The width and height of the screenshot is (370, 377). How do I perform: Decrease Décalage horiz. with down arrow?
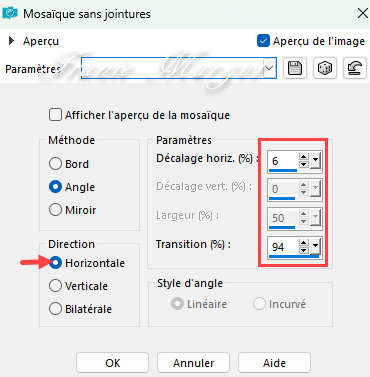(x=303, y=165)
